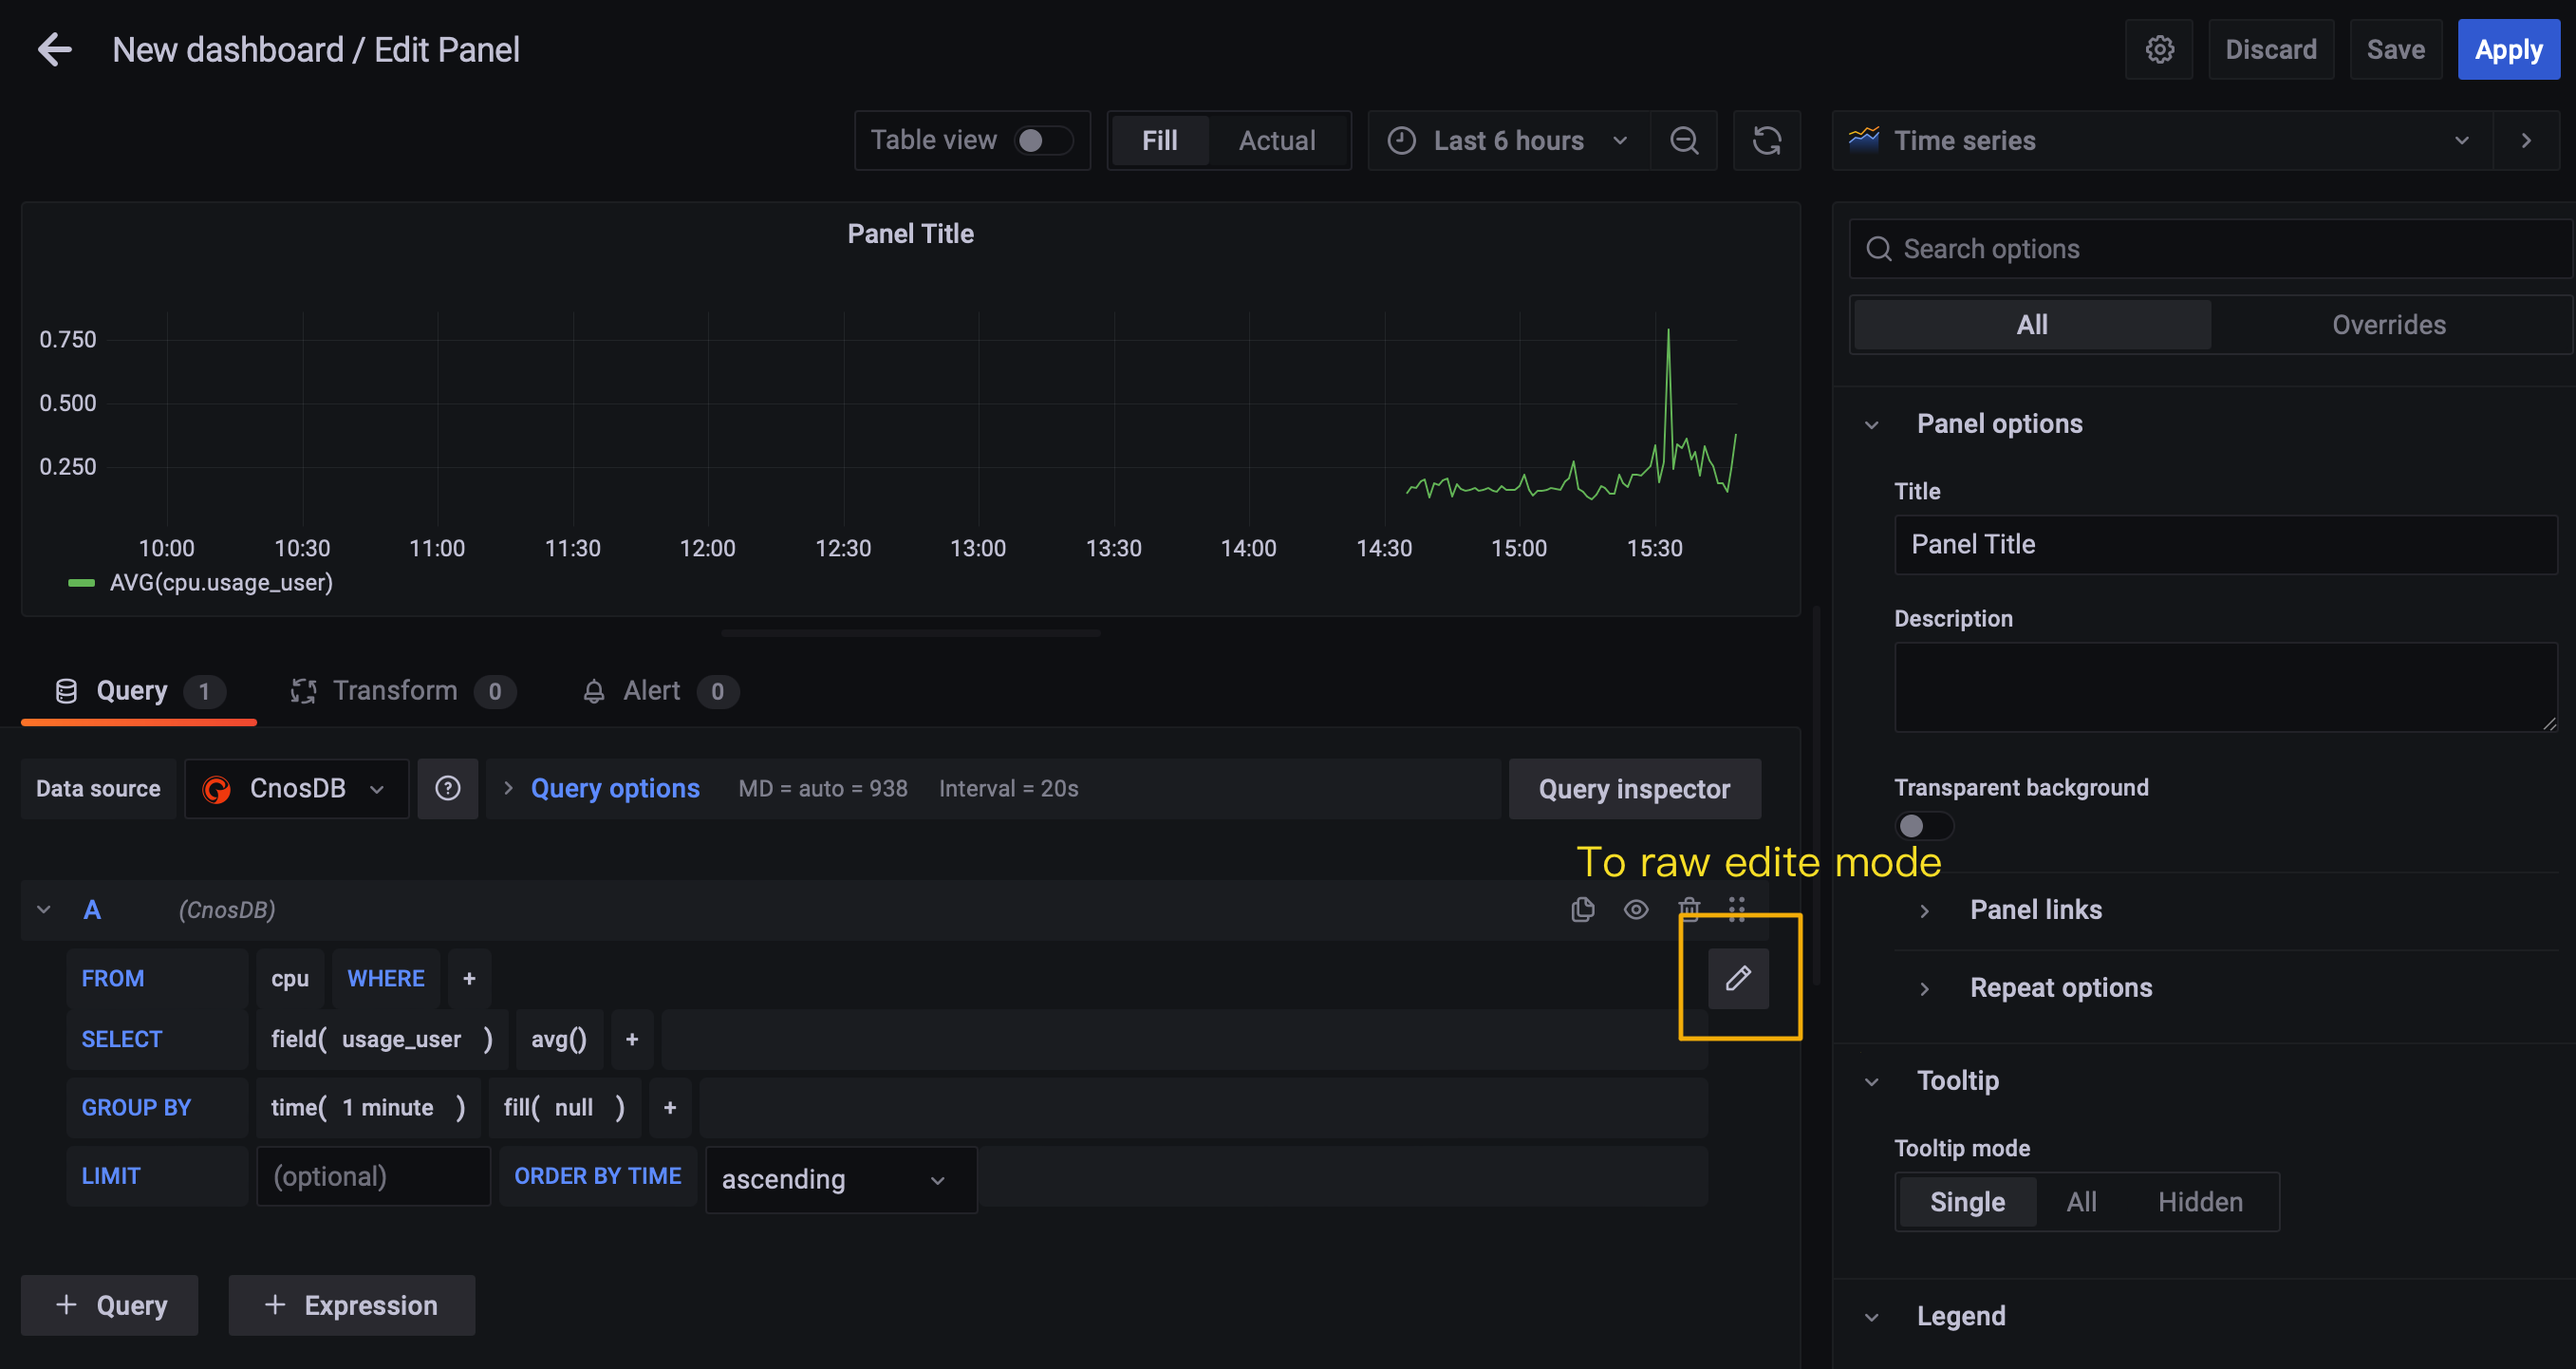Click the Apply button
Viewport: 2576px width, 1369px height.
click(2507, 49)
